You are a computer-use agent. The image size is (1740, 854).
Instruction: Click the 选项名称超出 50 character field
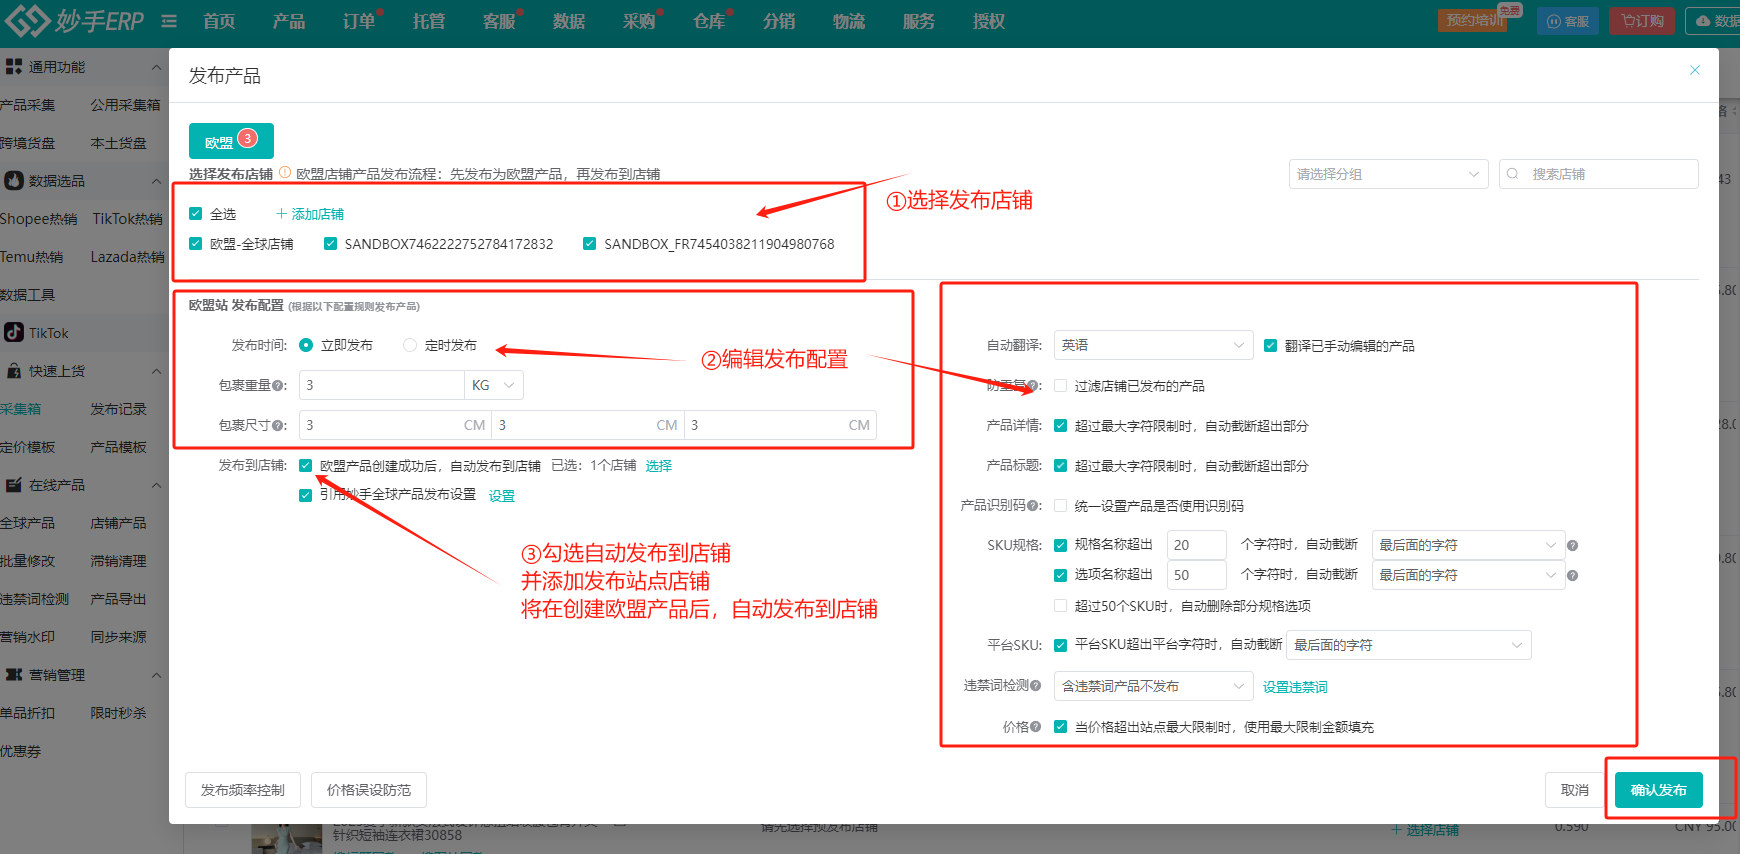1197,575
